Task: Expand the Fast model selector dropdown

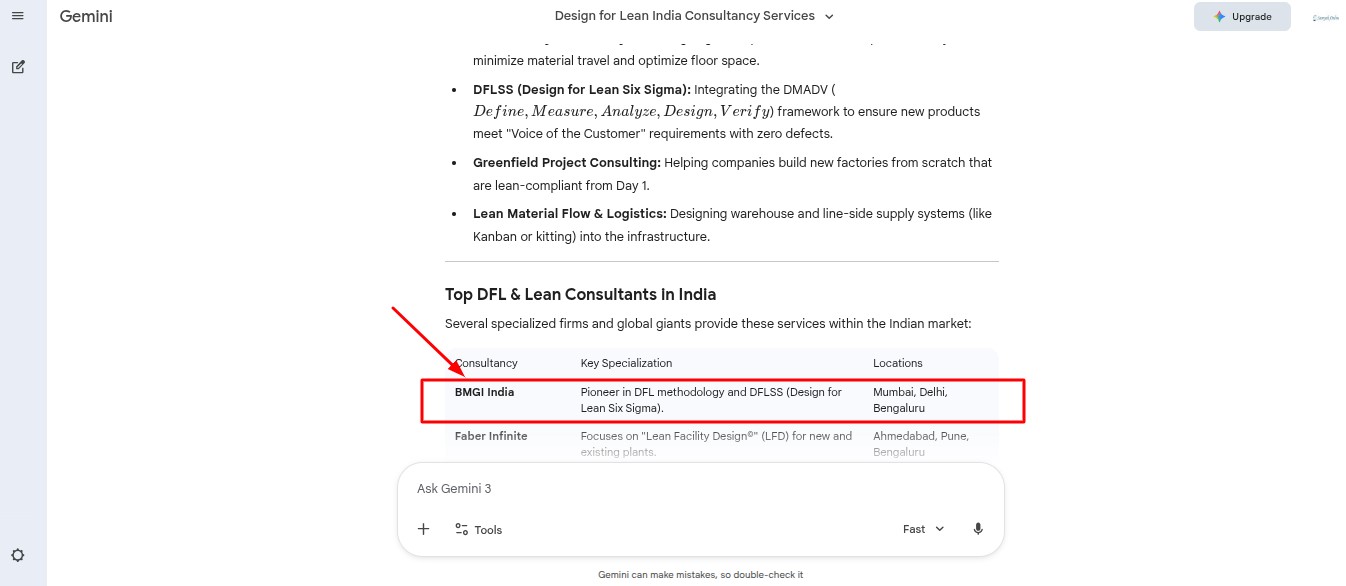Action: [923, 529]
